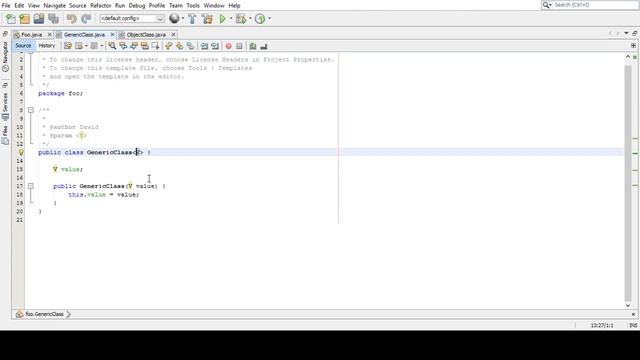This screenshot has width=640, height=360.
Task: Close the GenericClass.java tab
Action: pos(112,35)
